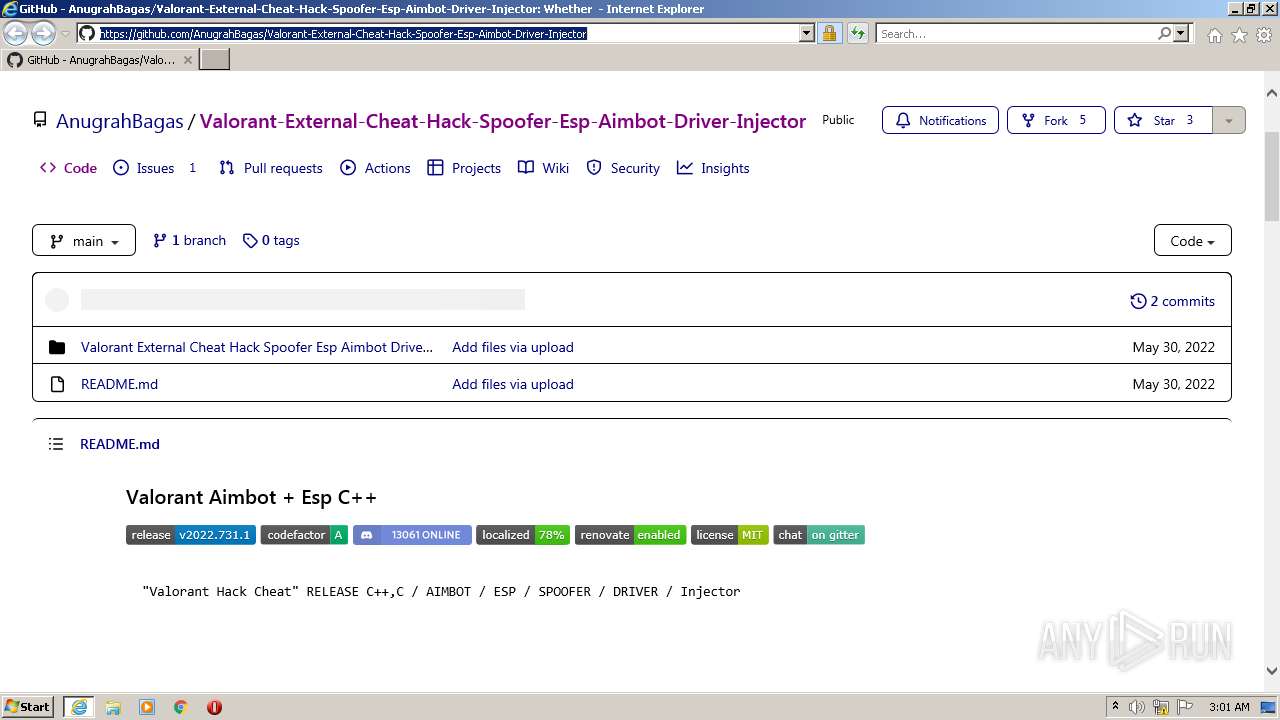Switch to the Security tab

coord(623,168)
